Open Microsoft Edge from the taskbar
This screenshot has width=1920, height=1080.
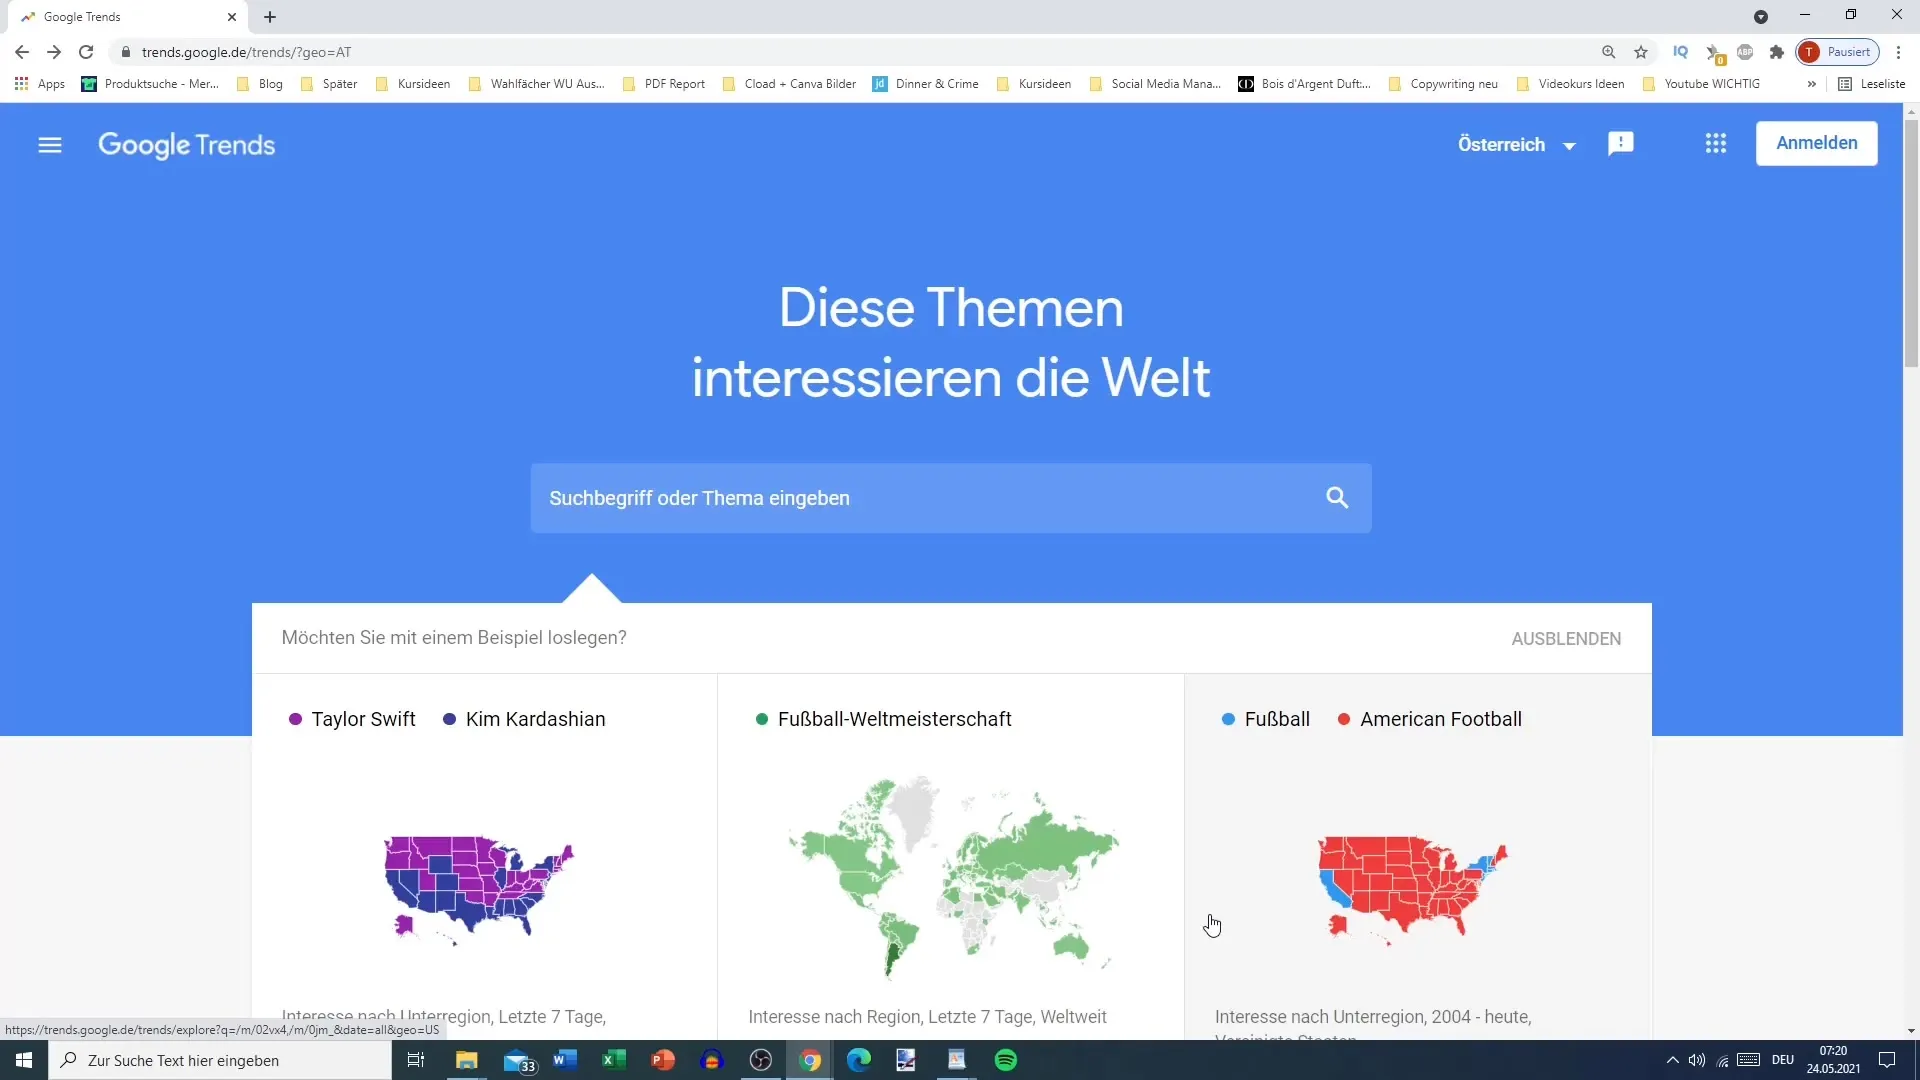point(859,1060)
